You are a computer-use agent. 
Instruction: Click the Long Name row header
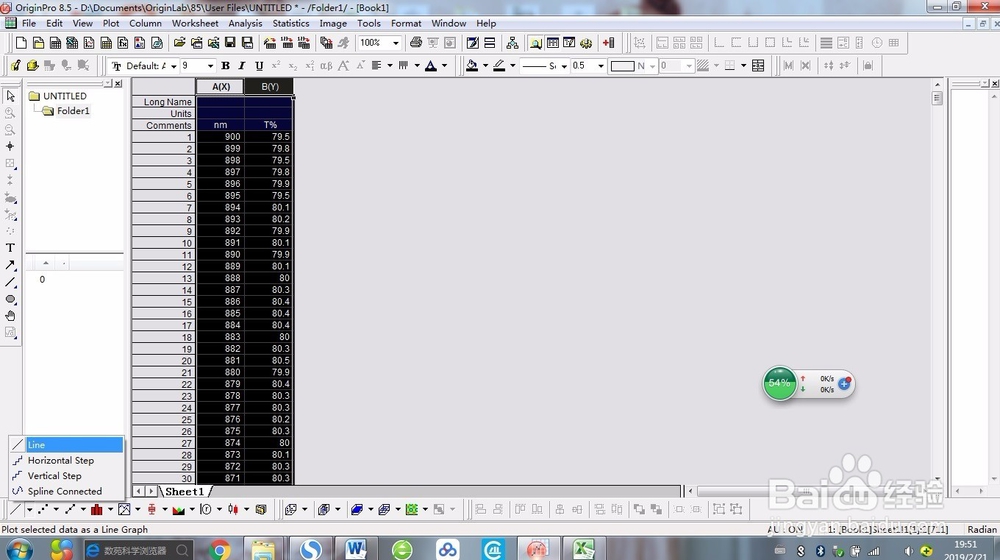[x=163, y=101]
